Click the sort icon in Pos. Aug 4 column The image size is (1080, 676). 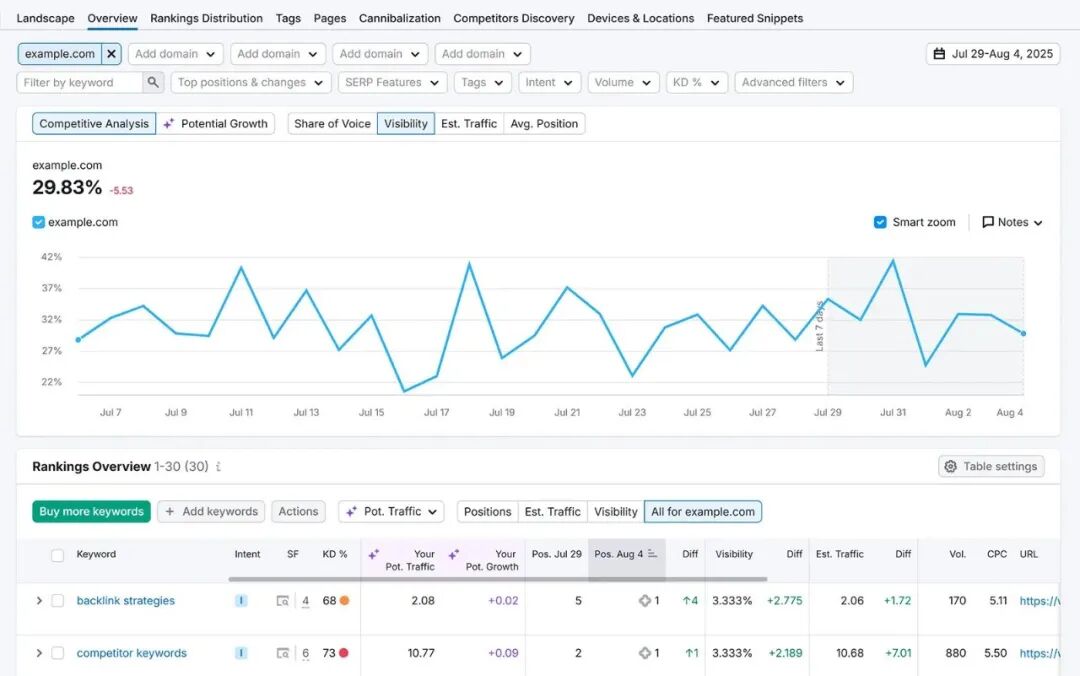tap(652, 554)
